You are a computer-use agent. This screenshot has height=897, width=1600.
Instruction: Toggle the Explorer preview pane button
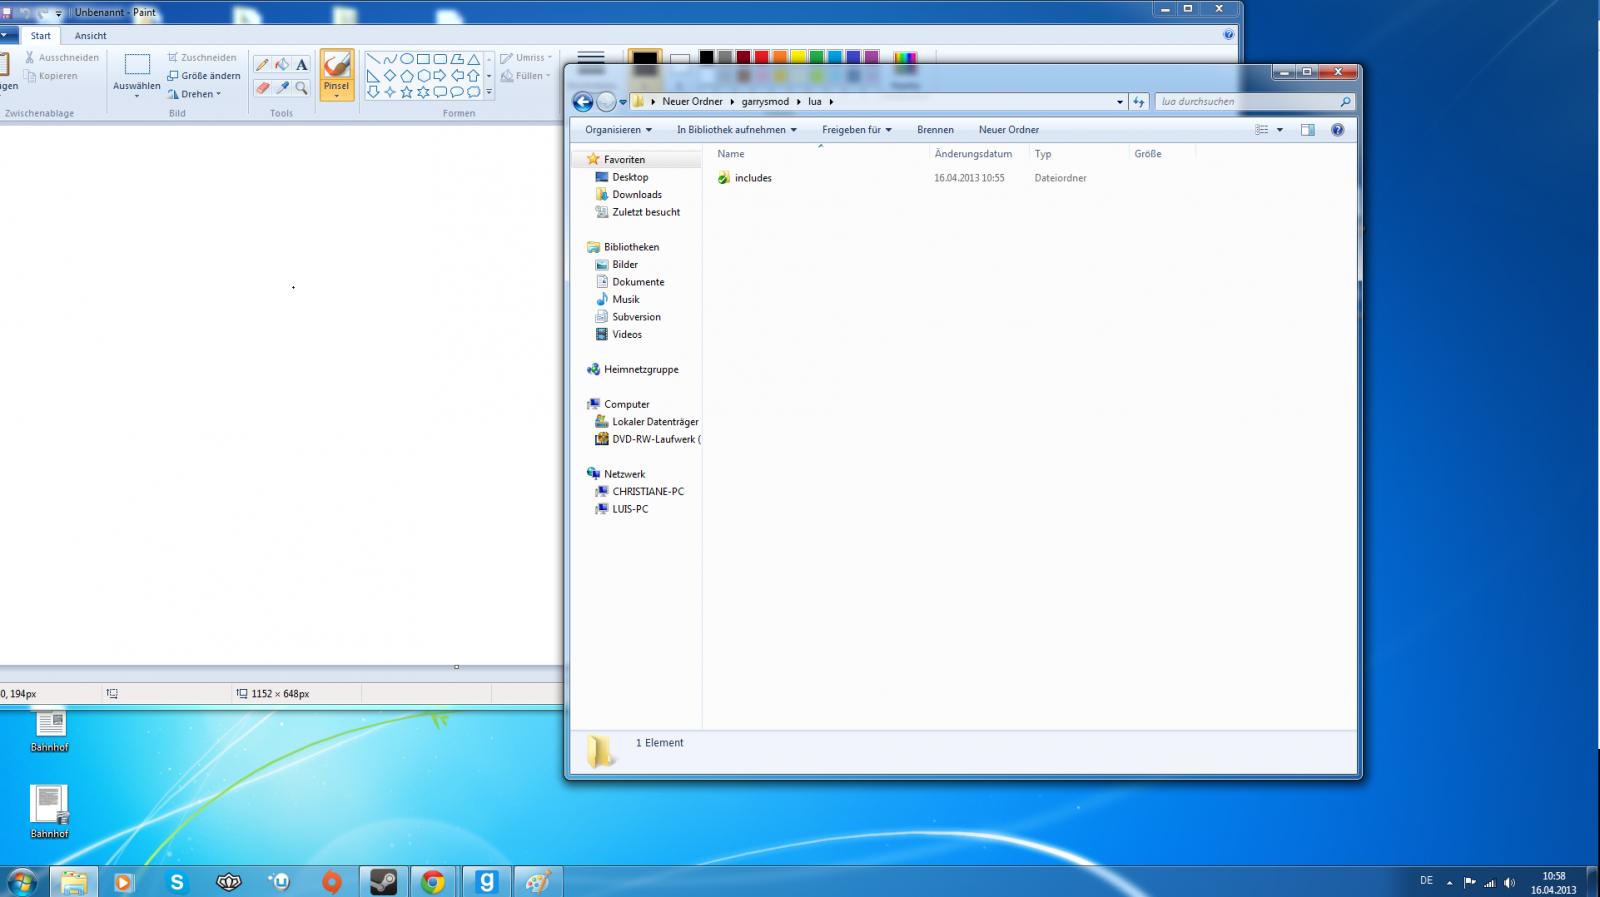[x=1307, y=130]
